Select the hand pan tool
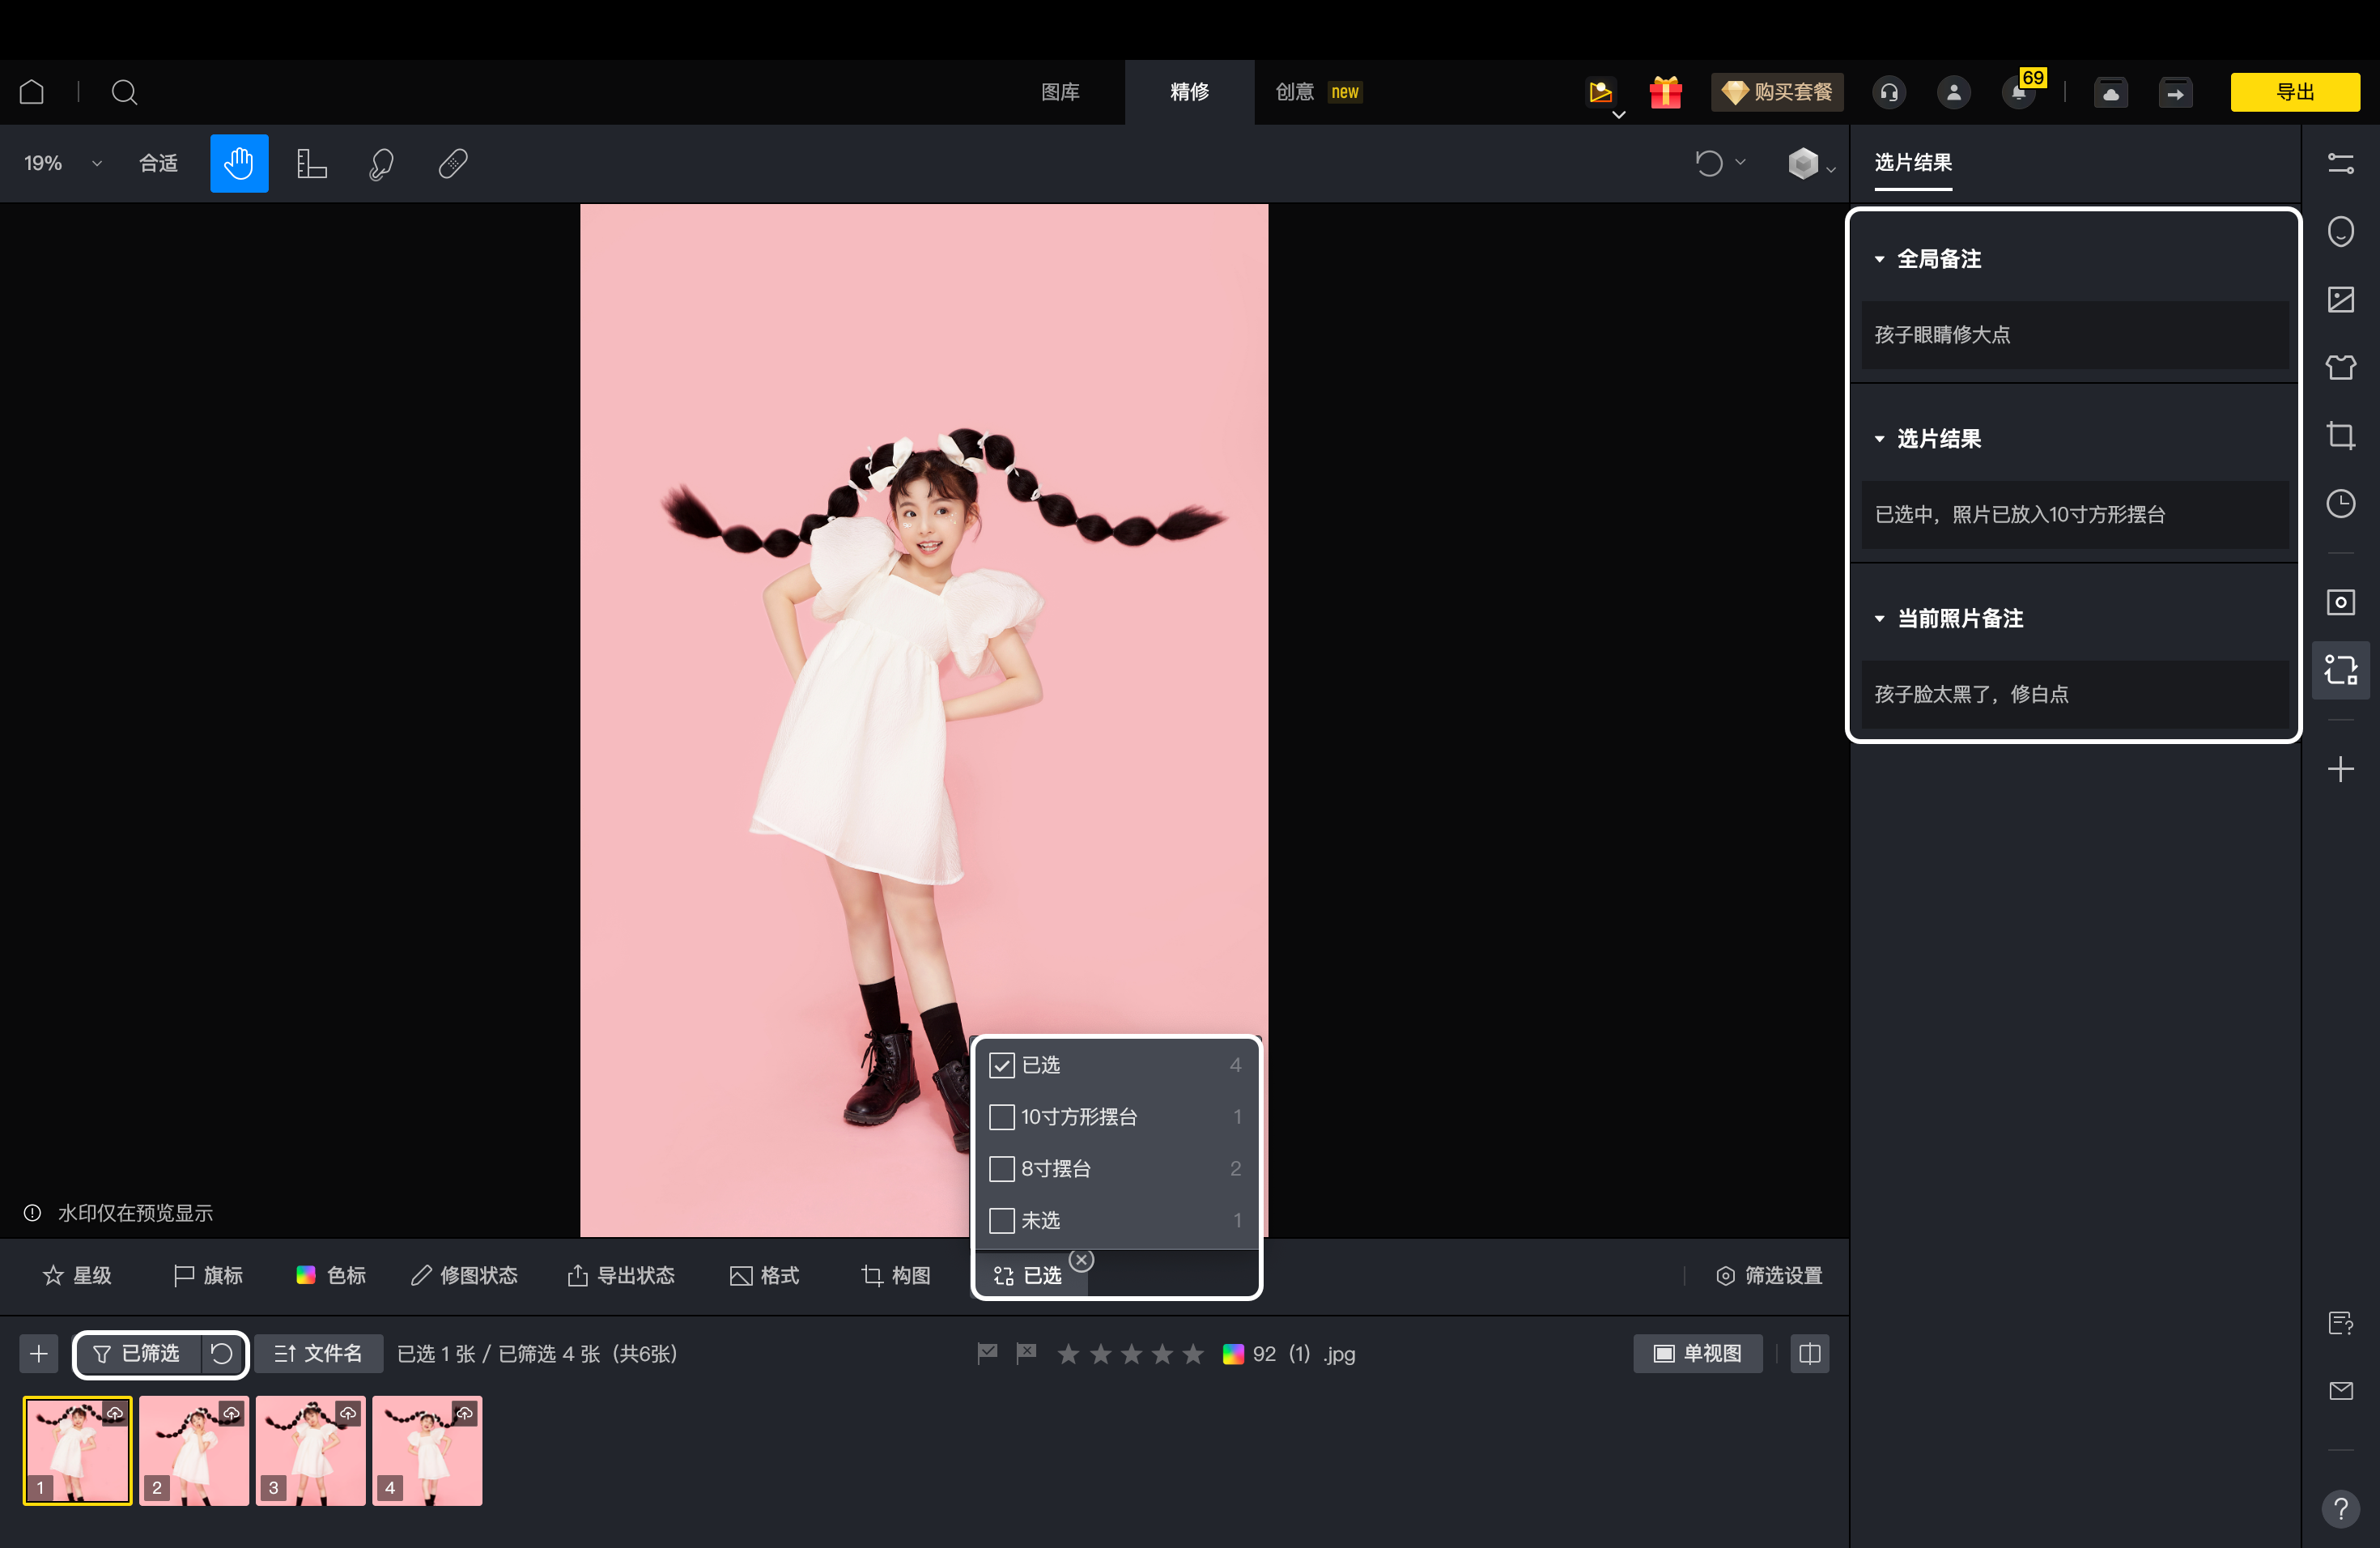The image size is (2380, 1548). pos(239,163)
